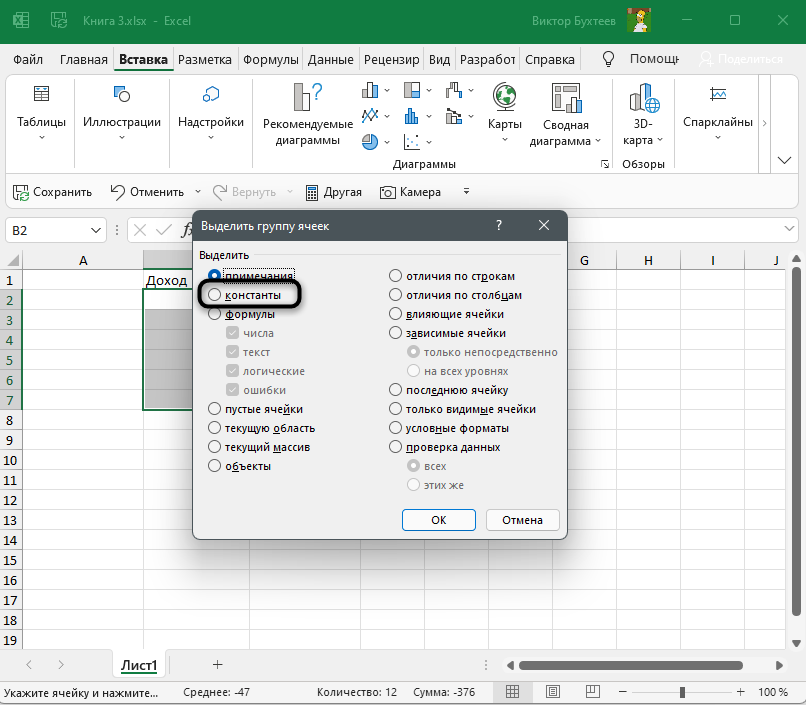Click the Камера (Camera) tool icon
Viewport: 806px width, 705px height.
[x=387, y=192]
